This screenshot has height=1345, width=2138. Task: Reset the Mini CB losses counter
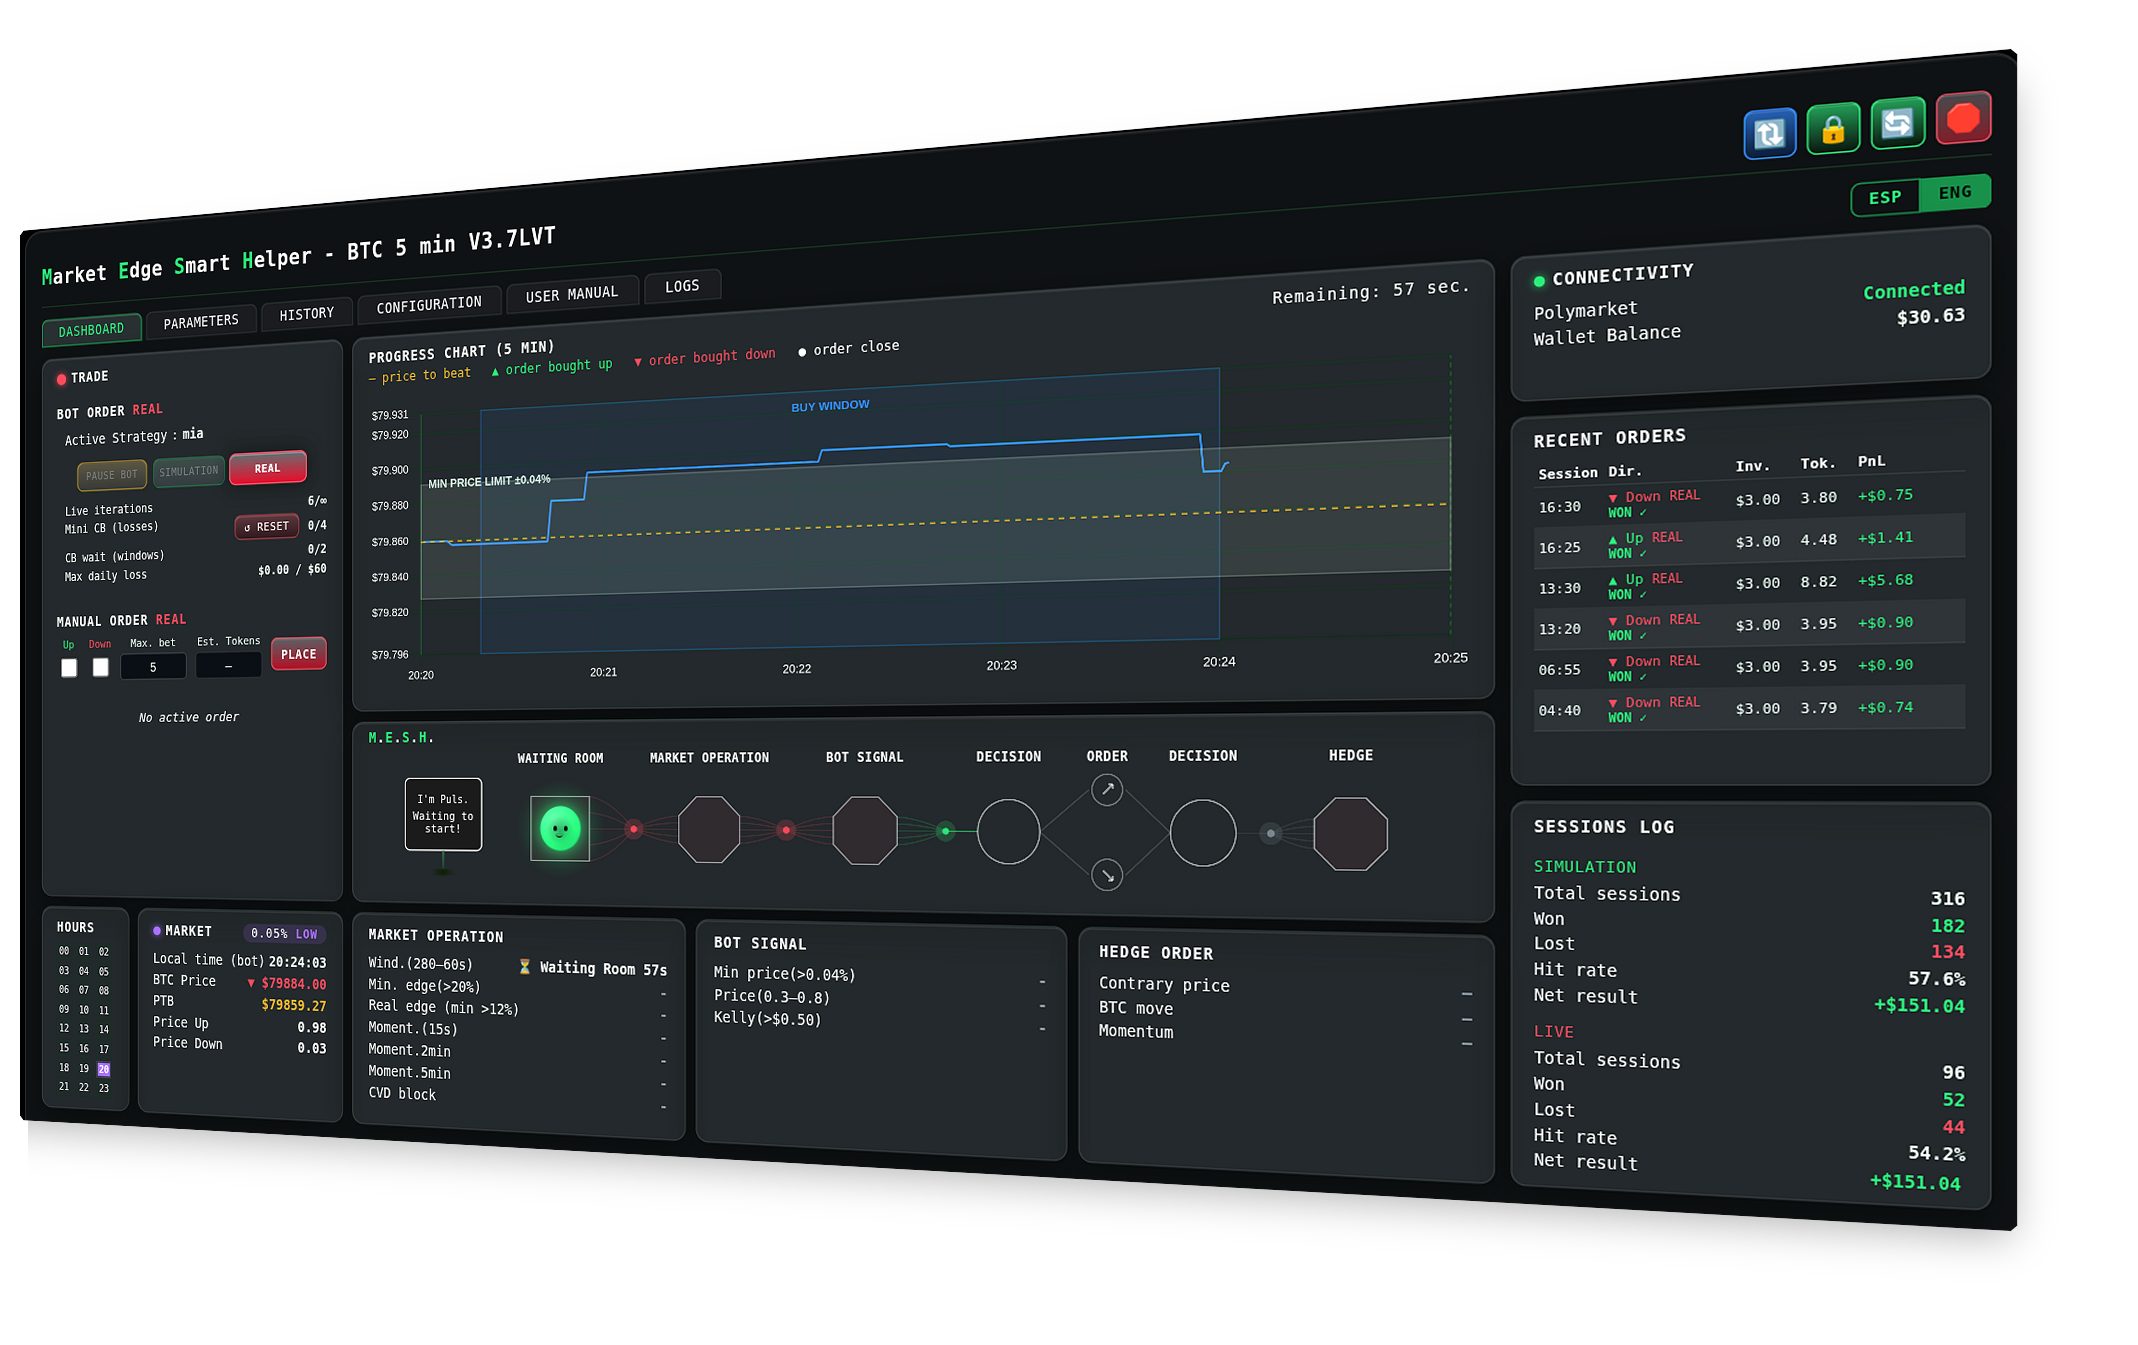(266, 526)
